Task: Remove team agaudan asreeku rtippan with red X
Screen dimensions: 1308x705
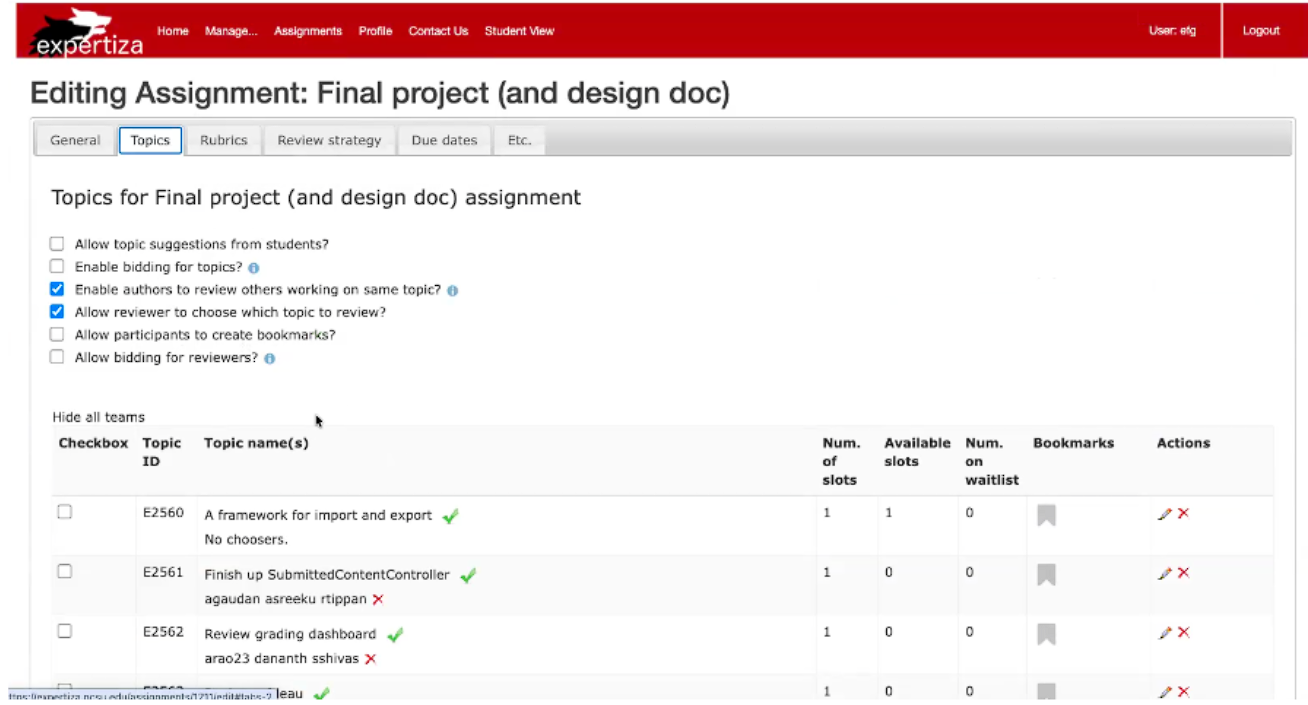Action: pos(378,599)
